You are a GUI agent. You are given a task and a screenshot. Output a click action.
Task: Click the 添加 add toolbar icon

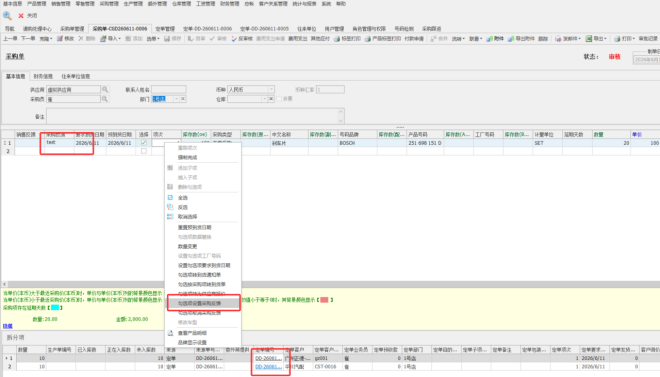click(128, 38)
